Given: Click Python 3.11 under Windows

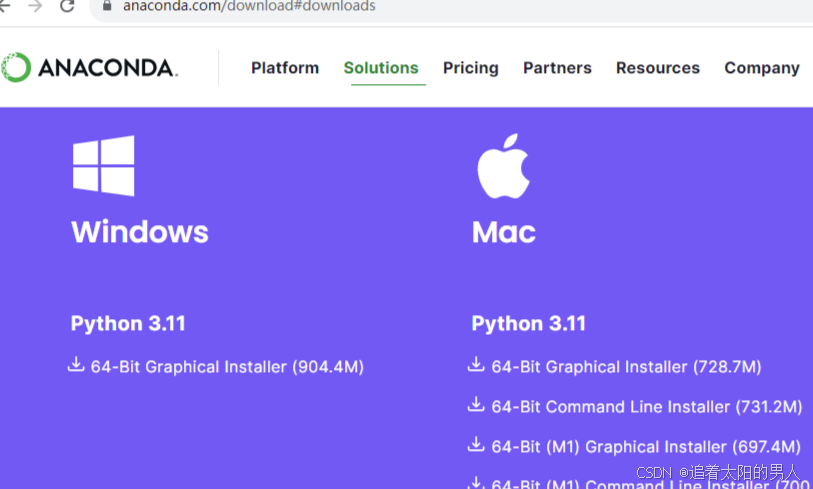Looking at the screenshot, I should point(128,324).
